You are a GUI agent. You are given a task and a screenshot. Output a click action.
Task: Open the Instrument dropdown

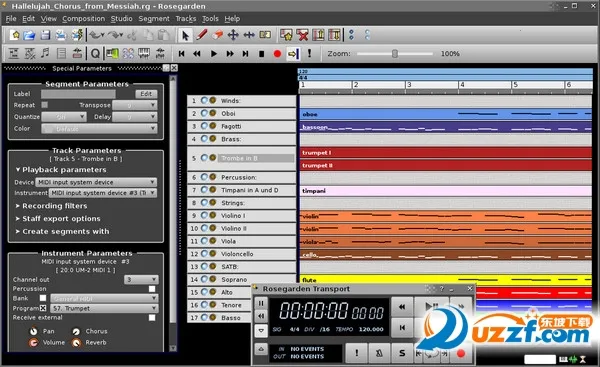(x=103, y=193)
